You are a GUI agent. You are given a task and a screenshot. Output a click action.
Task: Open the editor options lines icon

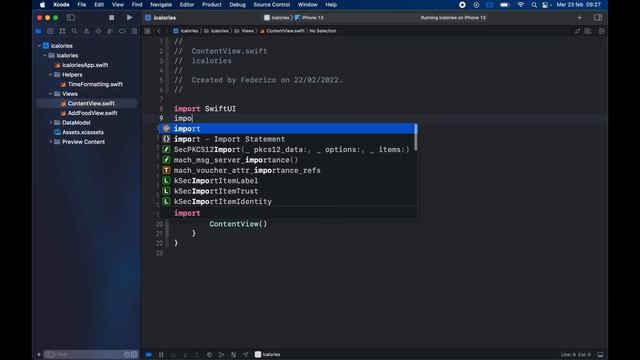pyautogui.click(x=588, y=31)
